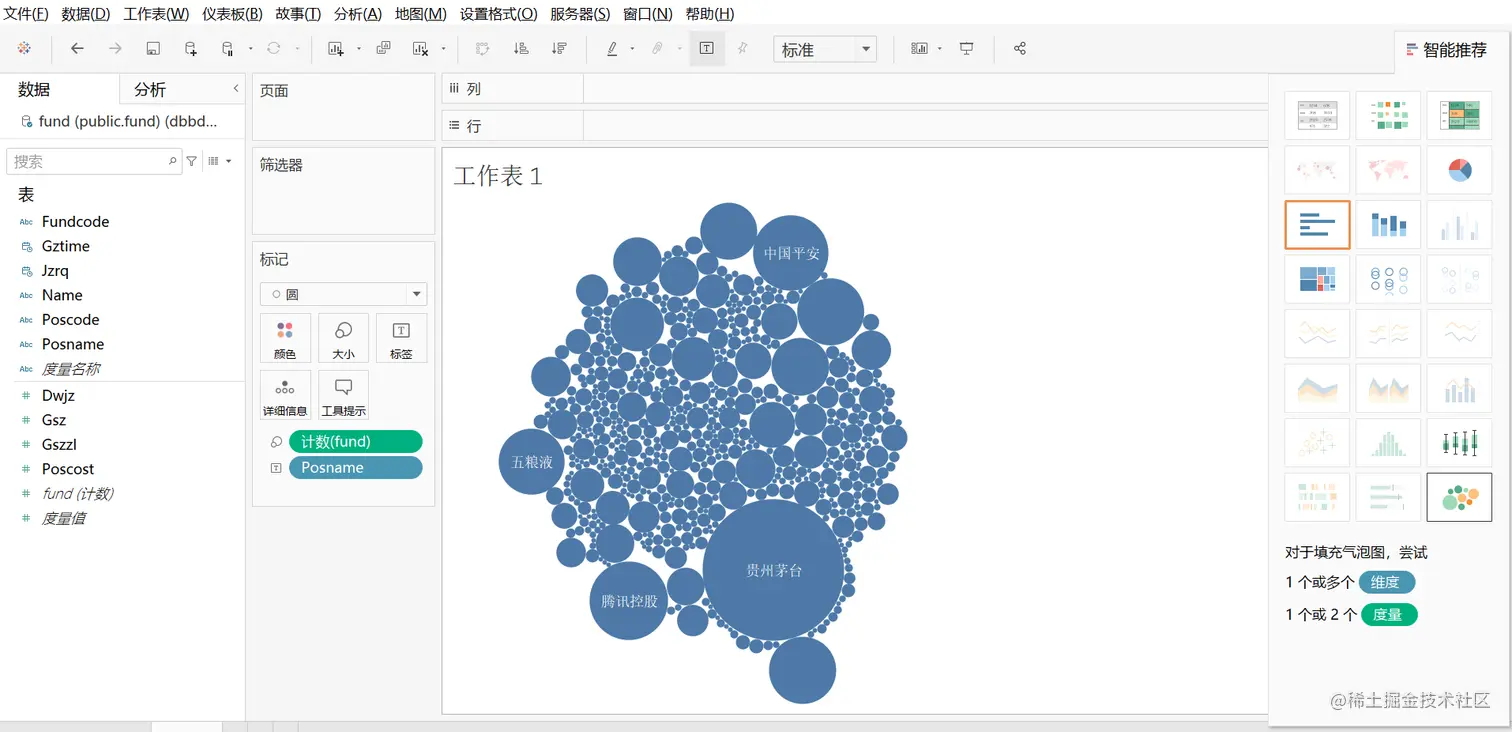The height and width of the screenshot is (732, 1512).
Task: Open the 工具提示 tooltip card
Action: [x=343, y=396]
